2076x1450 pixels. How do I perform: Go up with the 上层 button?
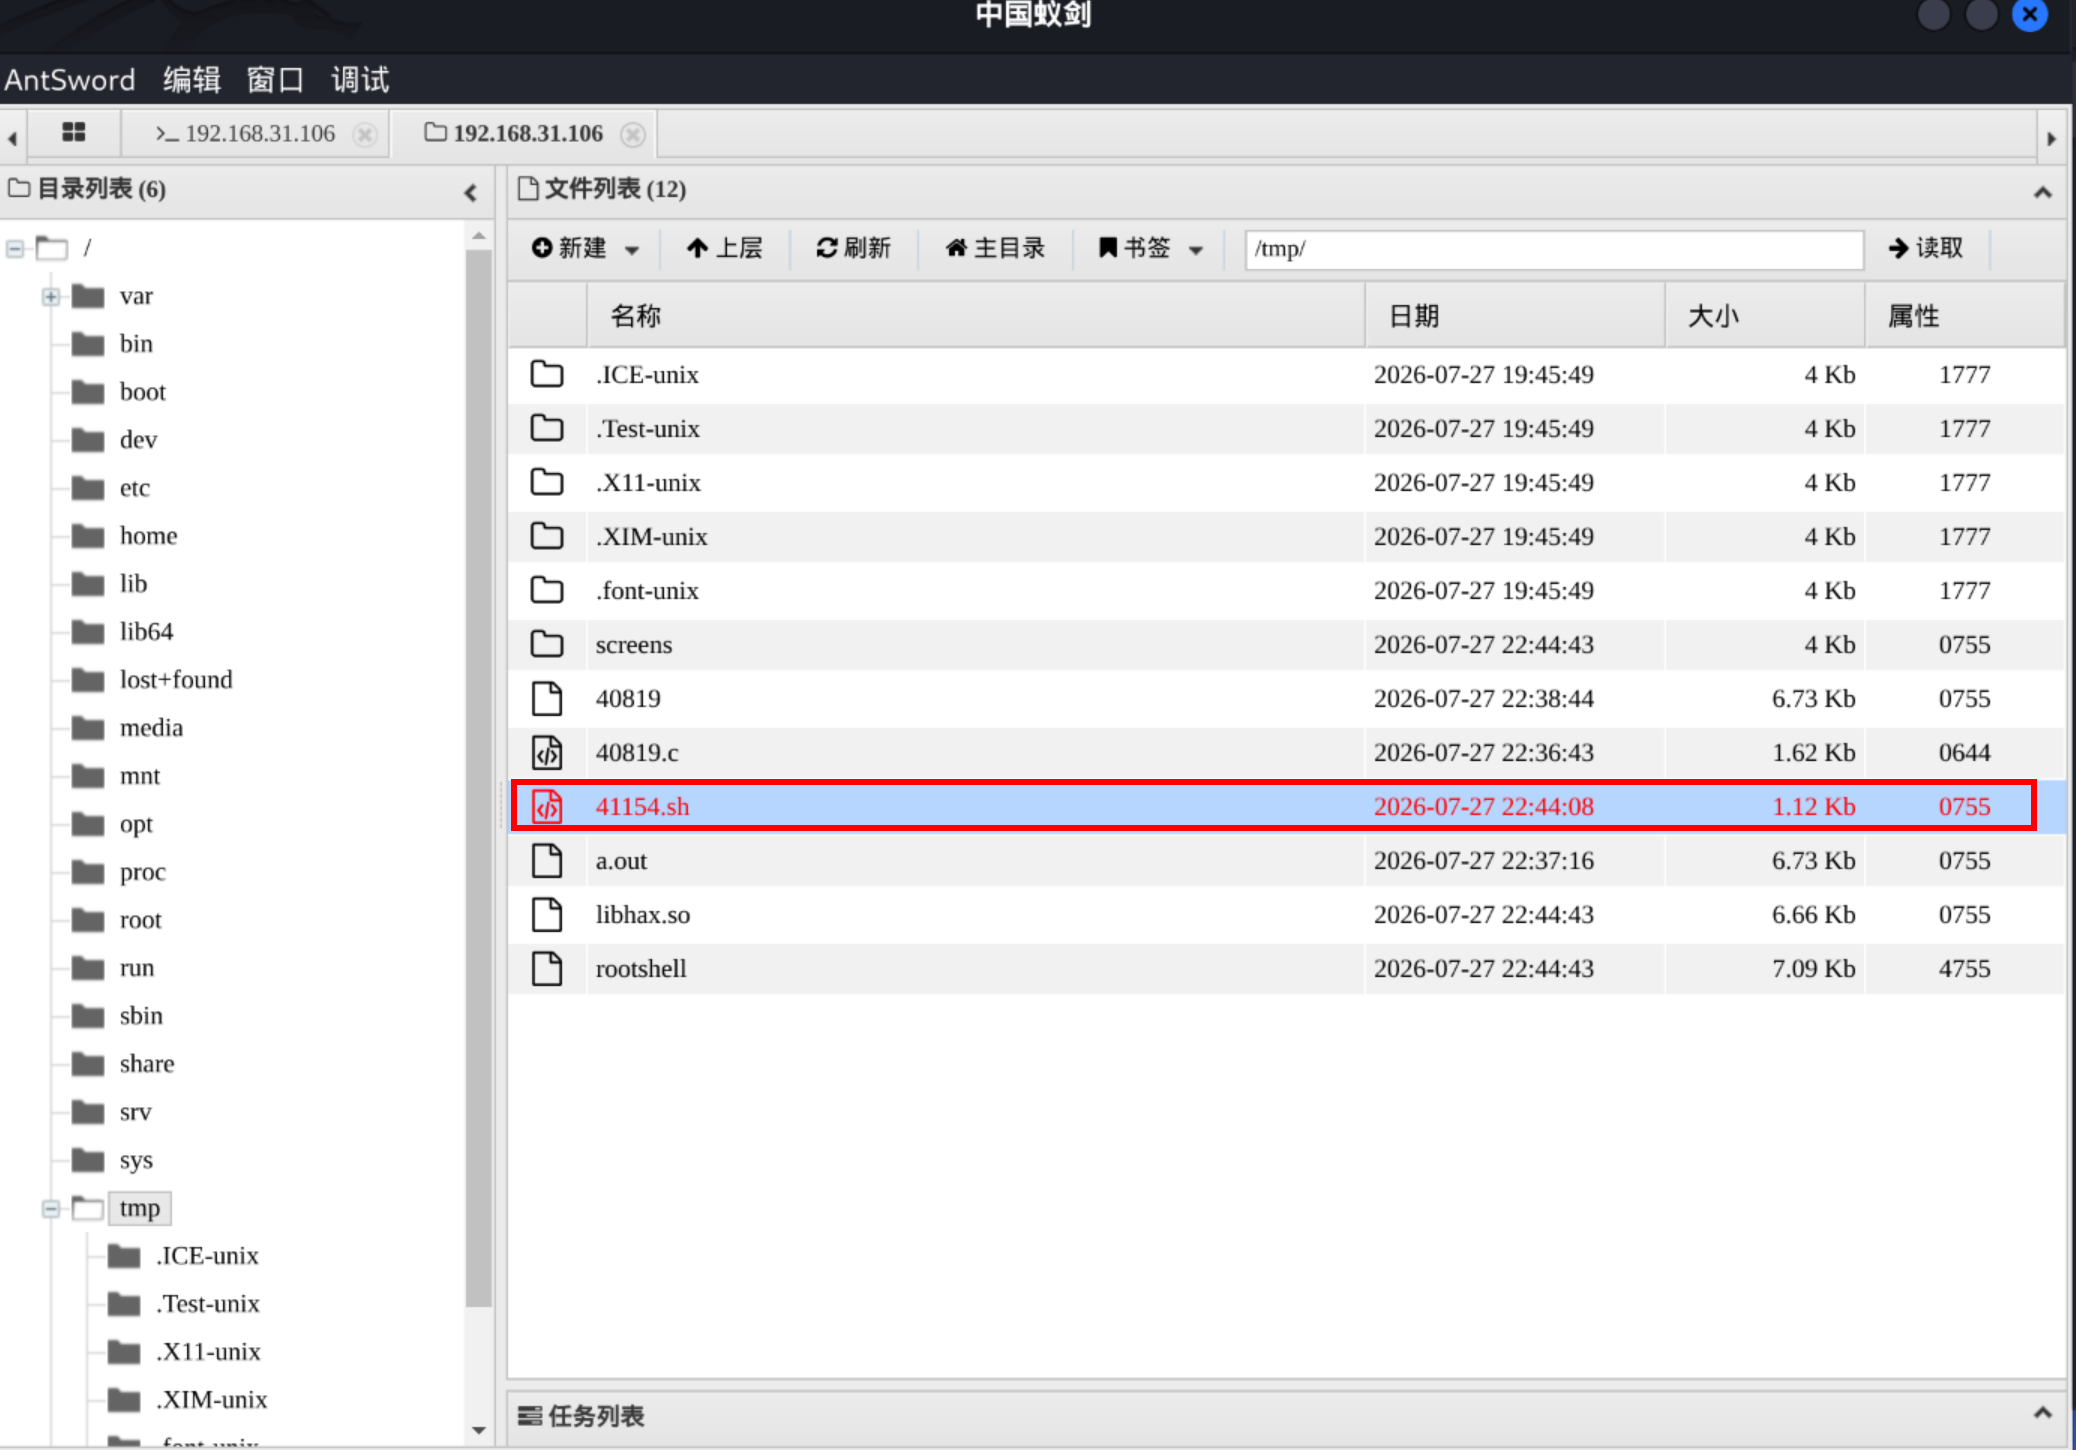(725, 248)
